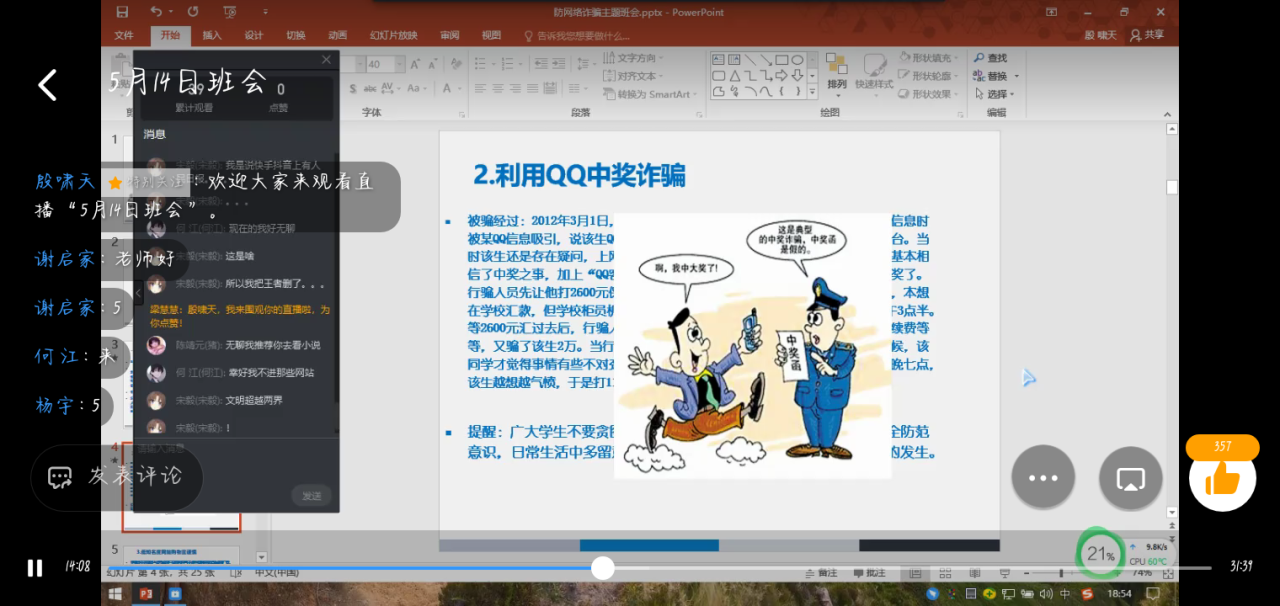Select slide 5 thumbnail
The height and width of the screenshot is (606, 1280).
[182, 553]
